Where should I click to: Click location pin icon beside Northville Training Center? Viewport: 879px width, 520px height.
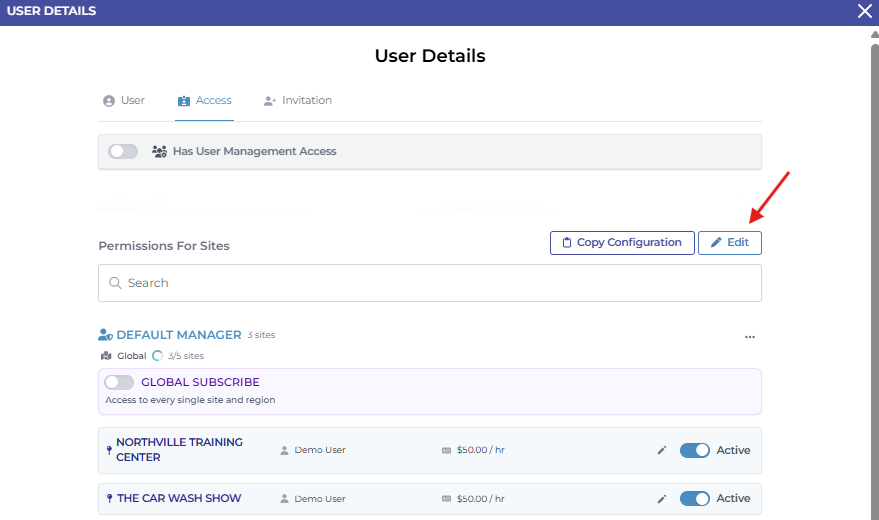pos(109,450)
